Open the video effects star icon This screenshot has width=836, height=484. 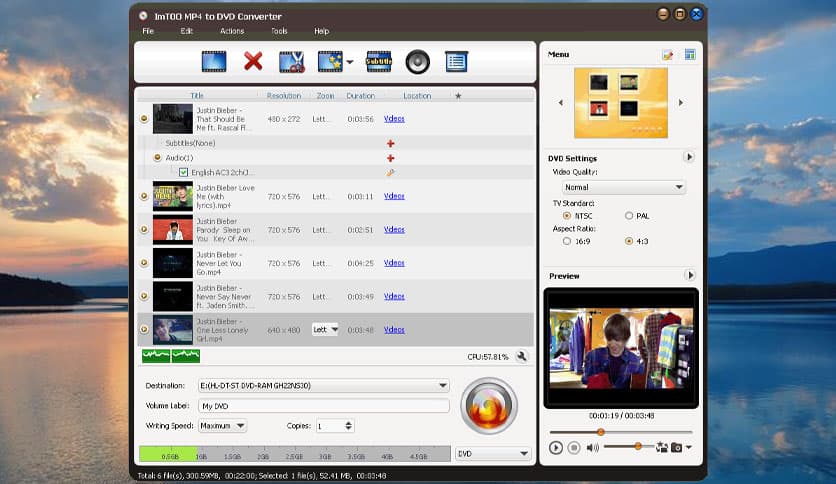tap(331, 62)
